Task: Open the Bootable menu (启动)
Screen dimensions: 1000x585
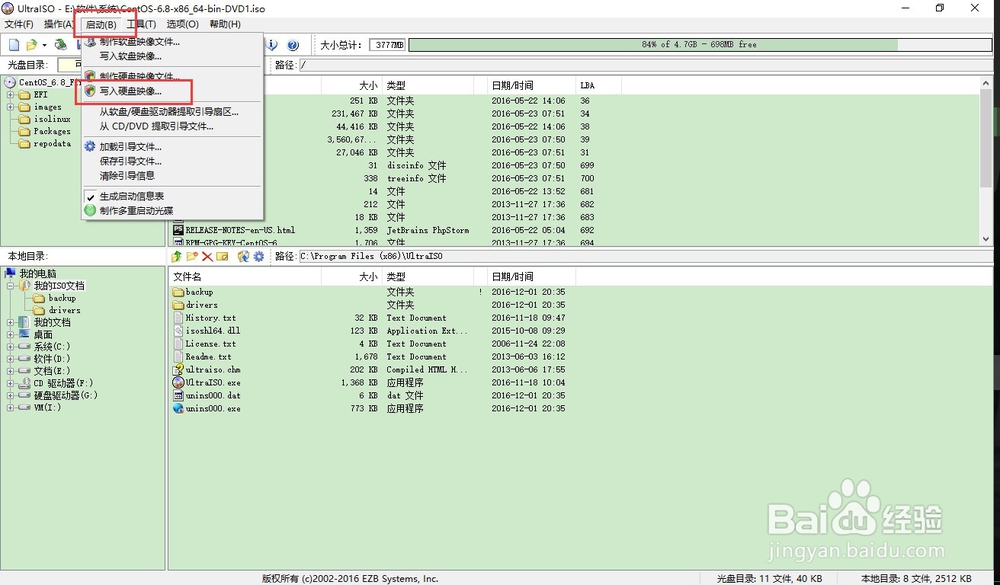Action: 101,25
